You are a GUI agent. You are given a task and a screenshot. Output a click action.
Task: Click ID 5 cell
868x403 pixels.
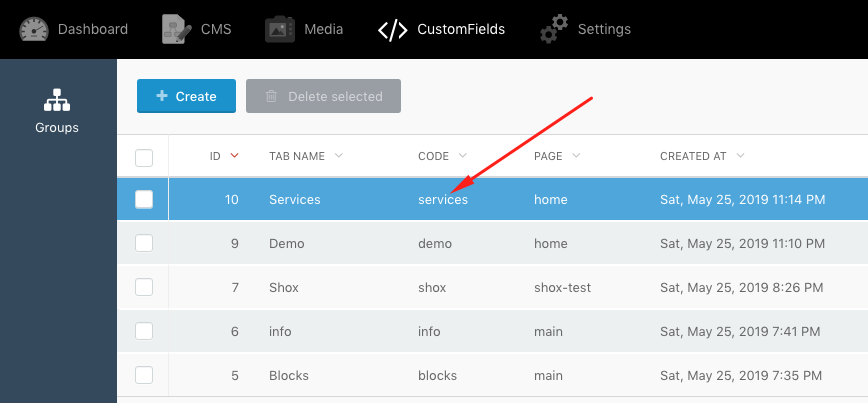coord(235,376)
